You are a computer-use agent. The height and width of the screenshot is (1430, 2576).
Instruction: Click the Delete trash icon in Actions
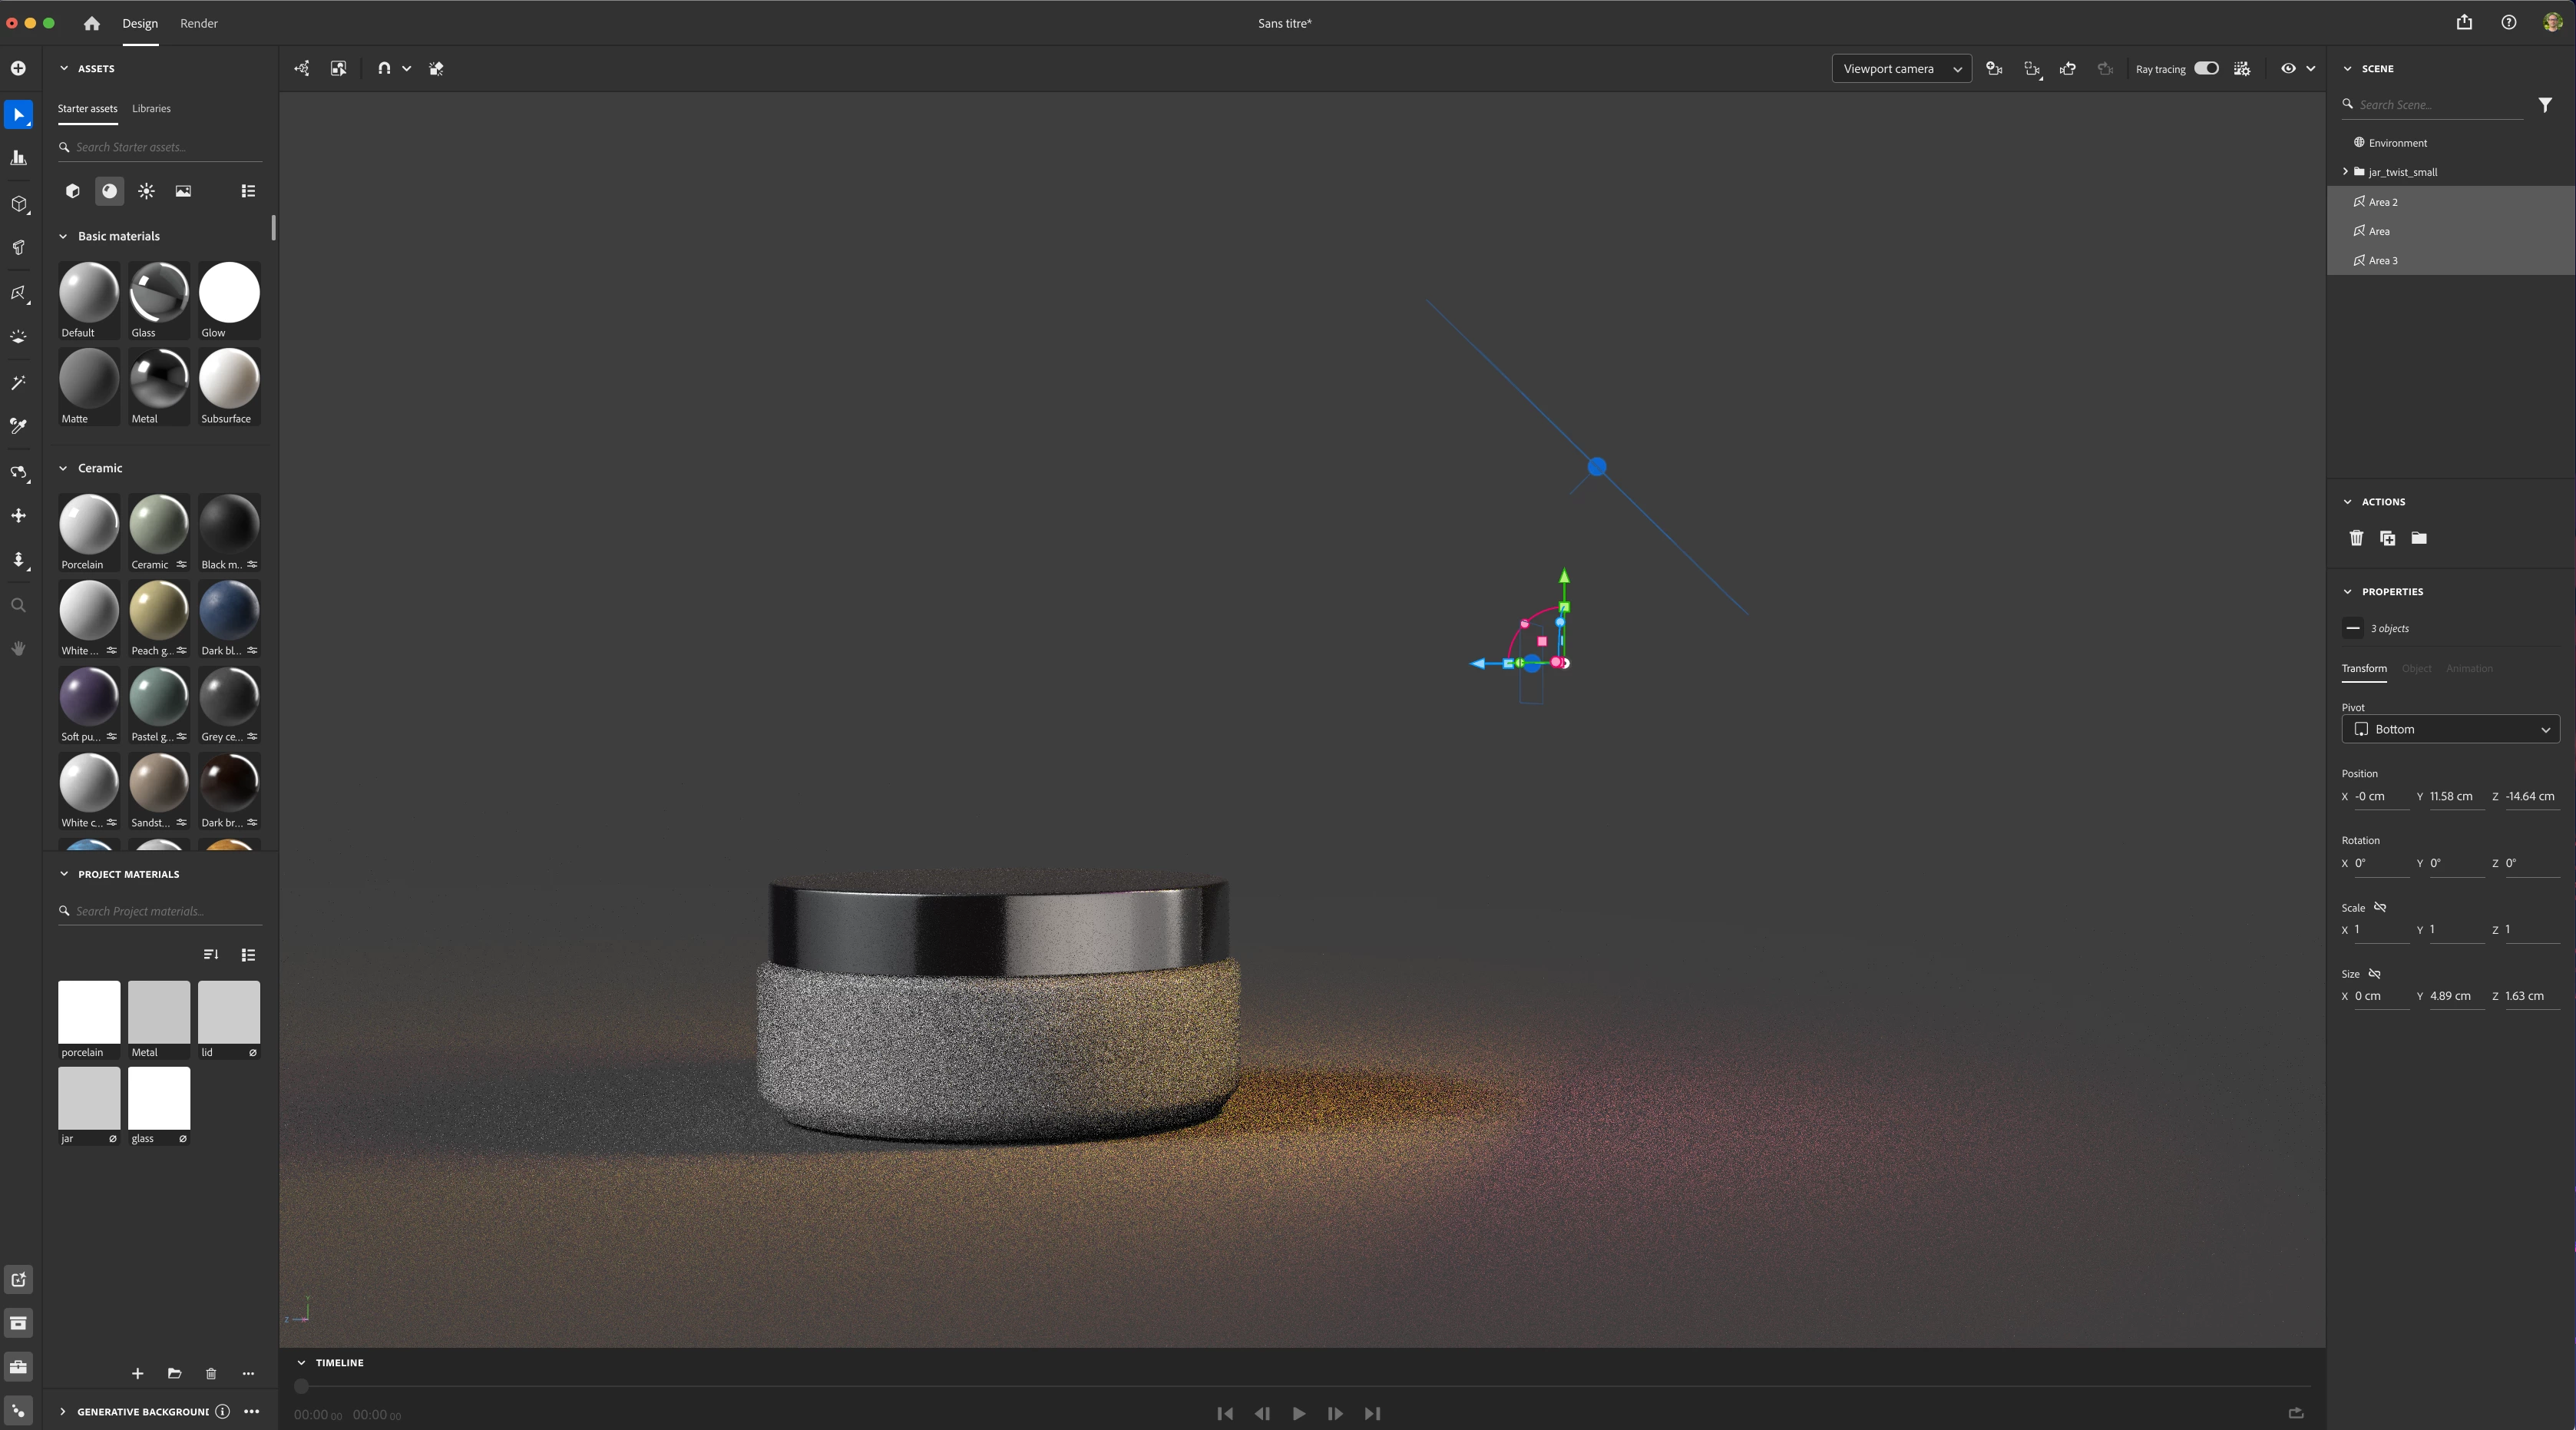point(2356,538)
